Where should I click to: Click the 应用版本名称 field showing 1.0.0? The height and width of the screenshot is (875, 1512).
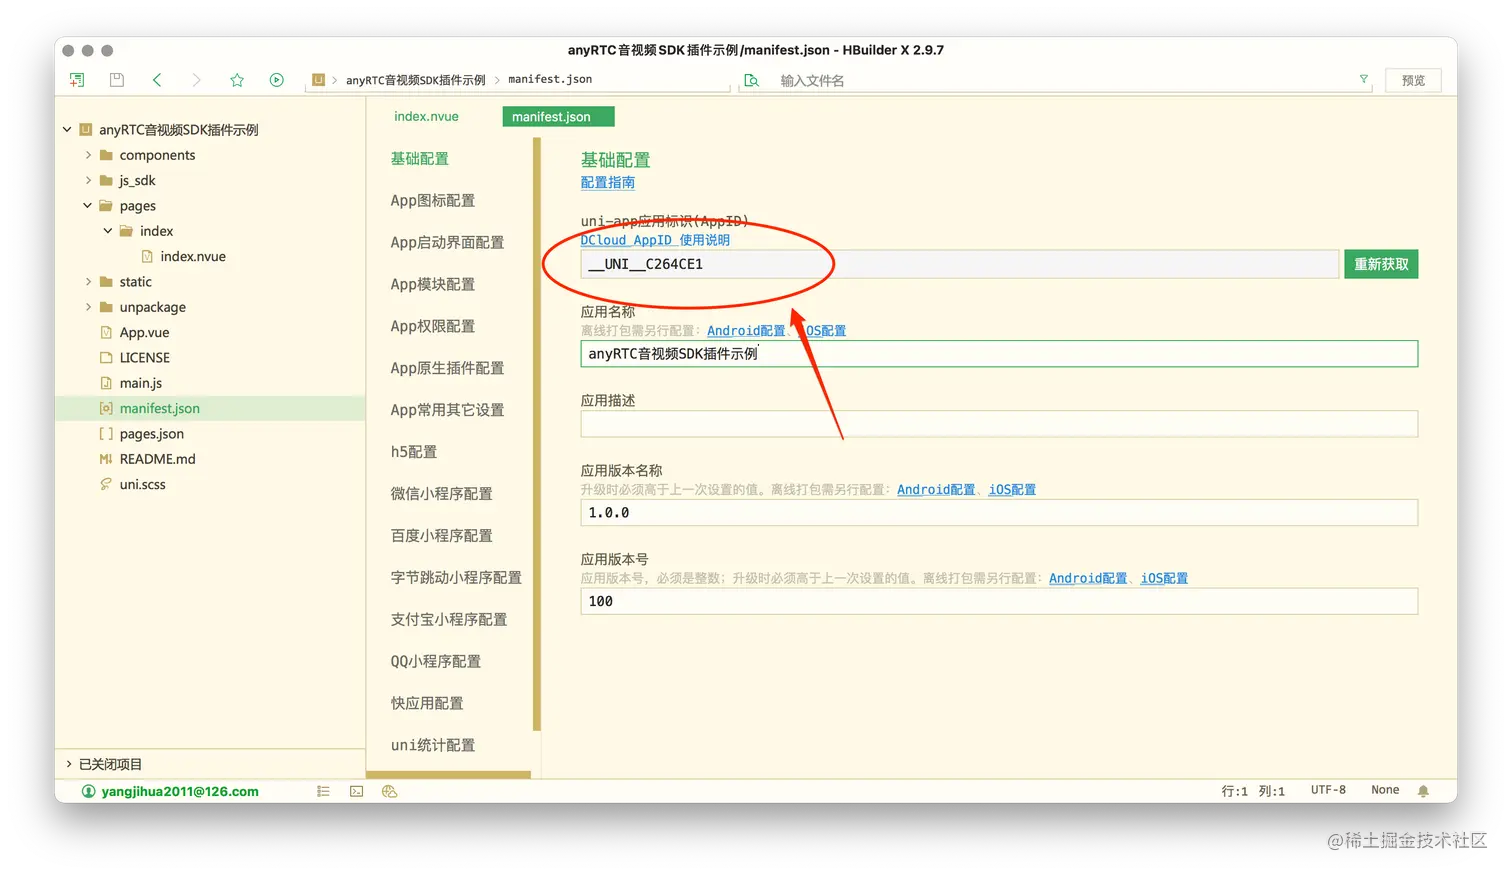pos(999,513)
